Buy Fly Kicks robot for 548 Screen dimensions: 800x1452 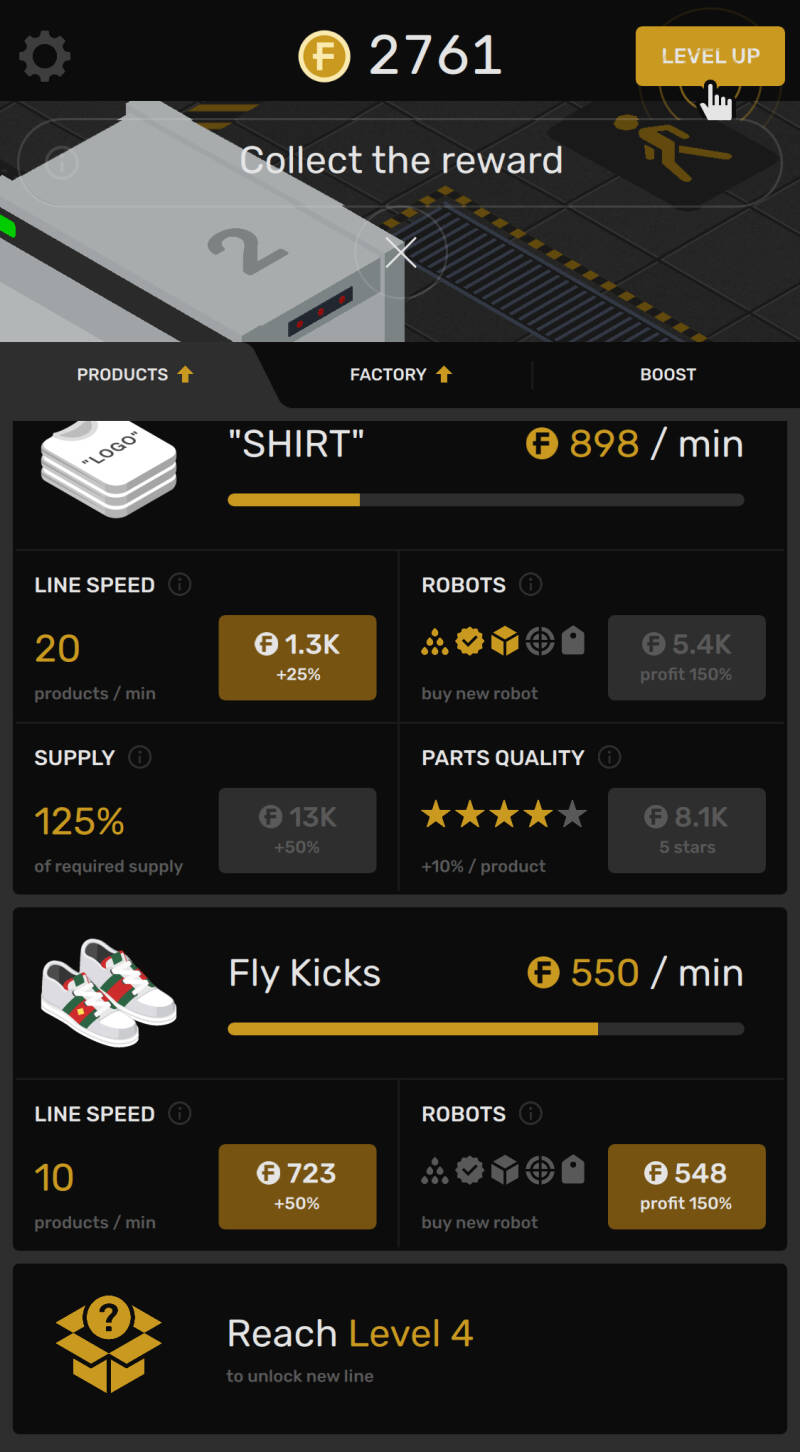click(x=686, y=1186)
